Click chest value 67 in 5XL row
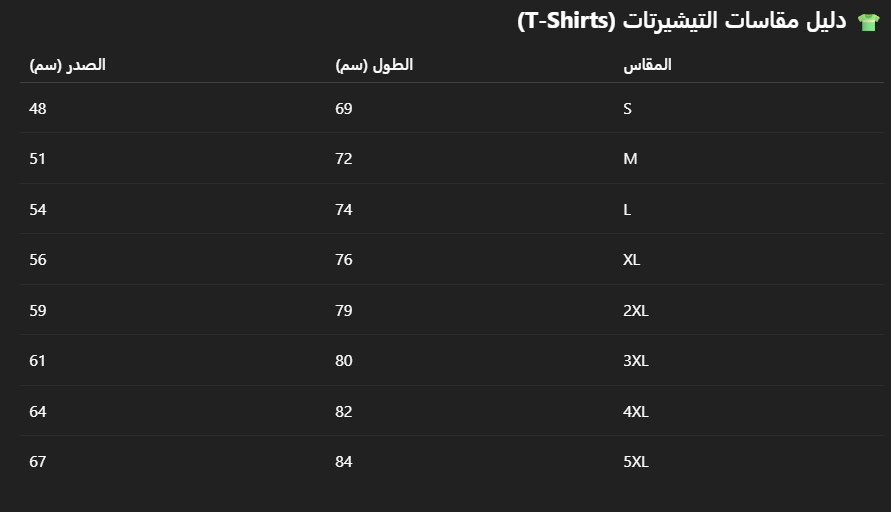Screen dimensions: 891x512 38,462
